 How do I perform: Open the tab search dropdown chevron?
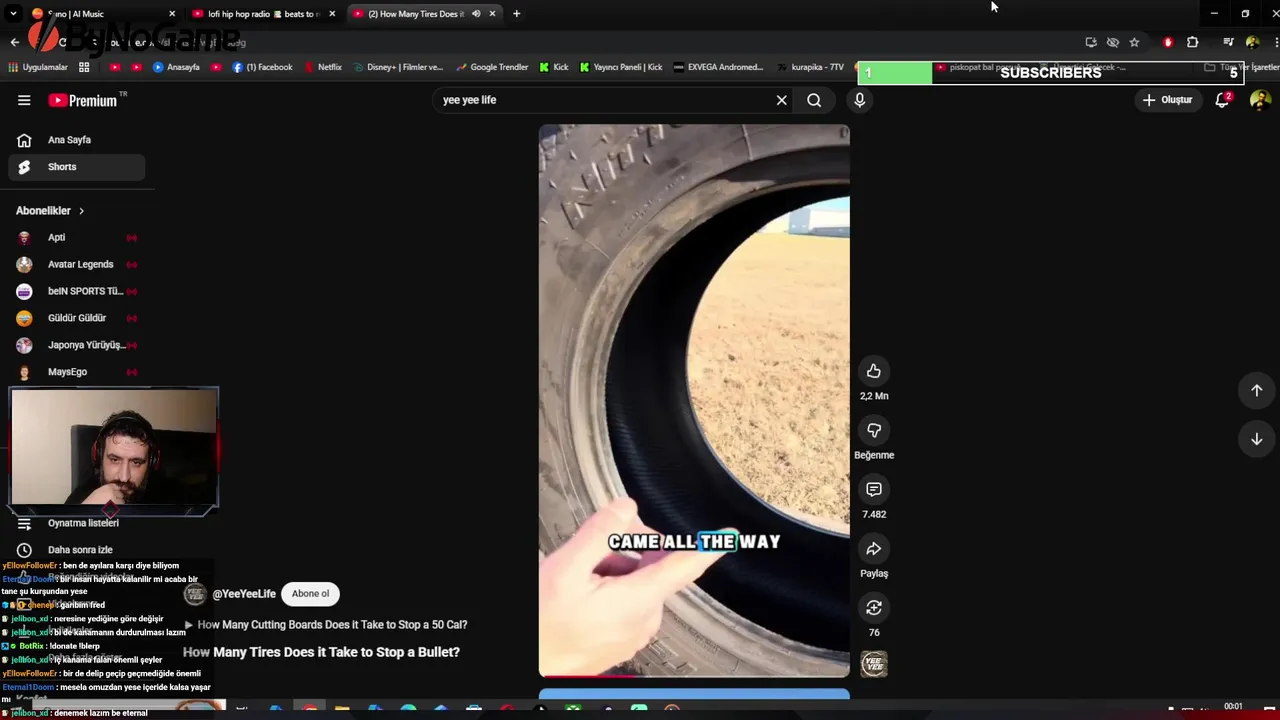click(14, 14)
